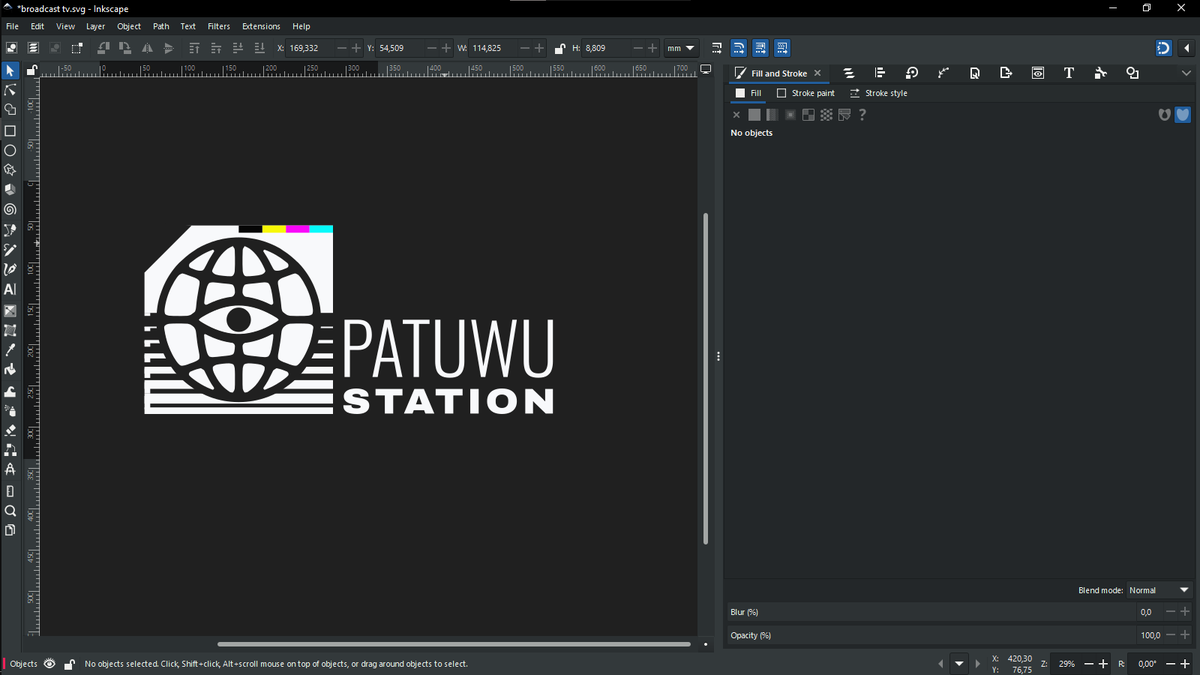Decrease the zoom percentage

tap(1089, 664)
